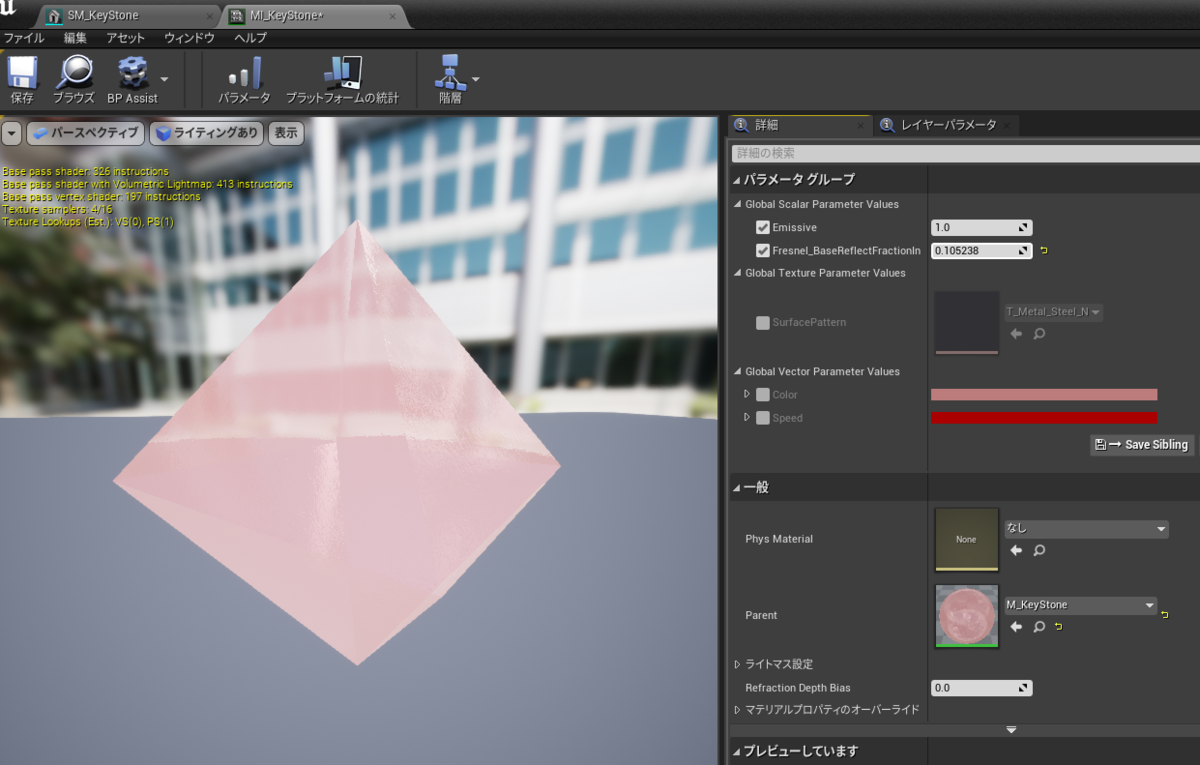Image resolution: width=1200 pixels, height=765 pixels.
Task: Collapse the パラメータ グループ section
Action: (737, 180)
